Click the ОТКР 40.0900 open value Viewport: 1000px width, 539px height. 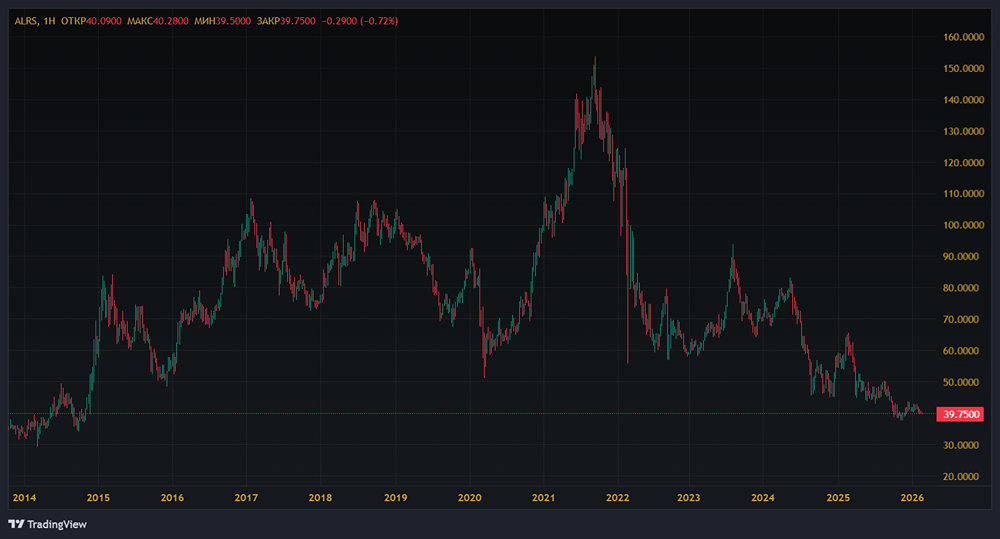coord(91,21)
